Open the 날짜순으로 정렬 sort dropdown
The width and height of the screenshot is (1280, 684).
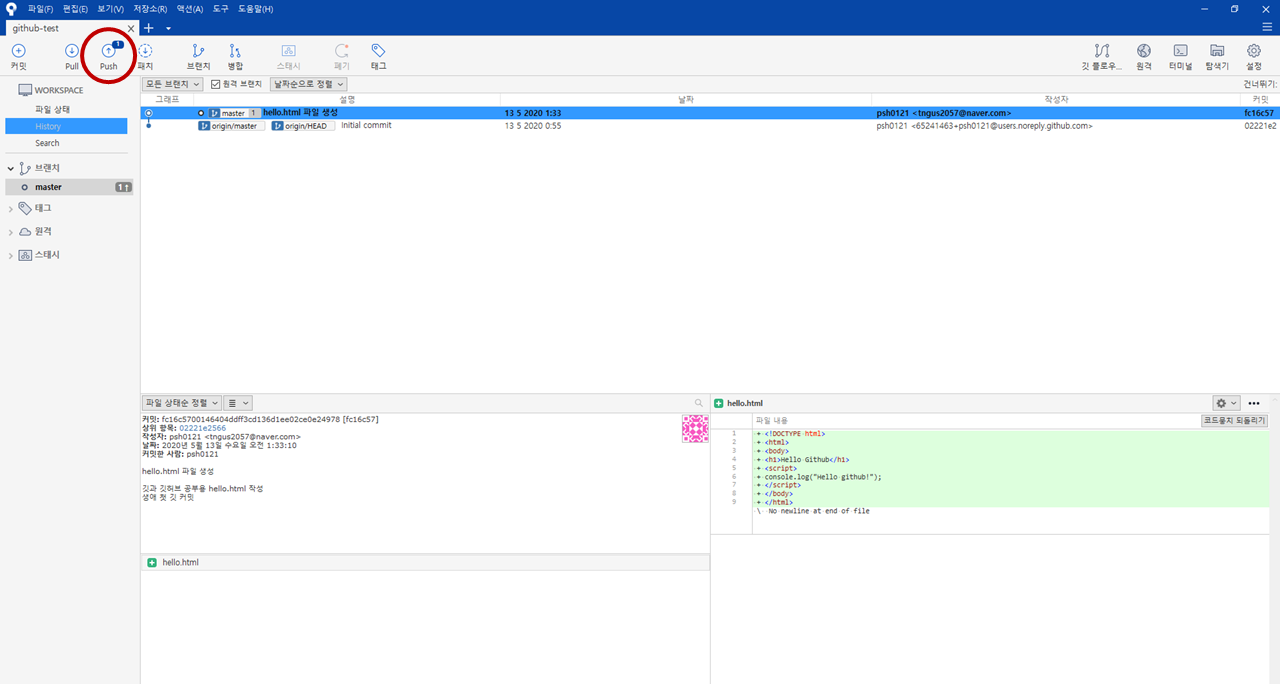309,84
